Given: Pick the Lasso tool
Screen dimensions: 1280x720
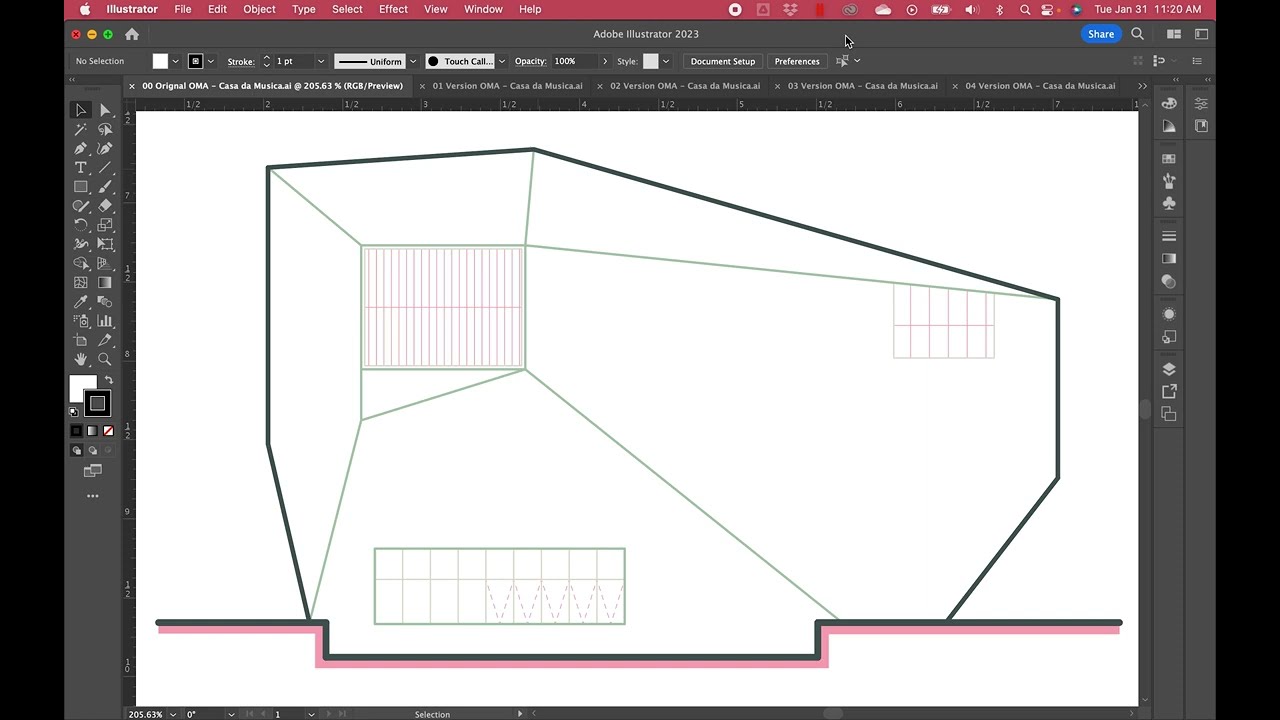Looking at the screenshot, I should pyautogui.click(x=105, y=129).
